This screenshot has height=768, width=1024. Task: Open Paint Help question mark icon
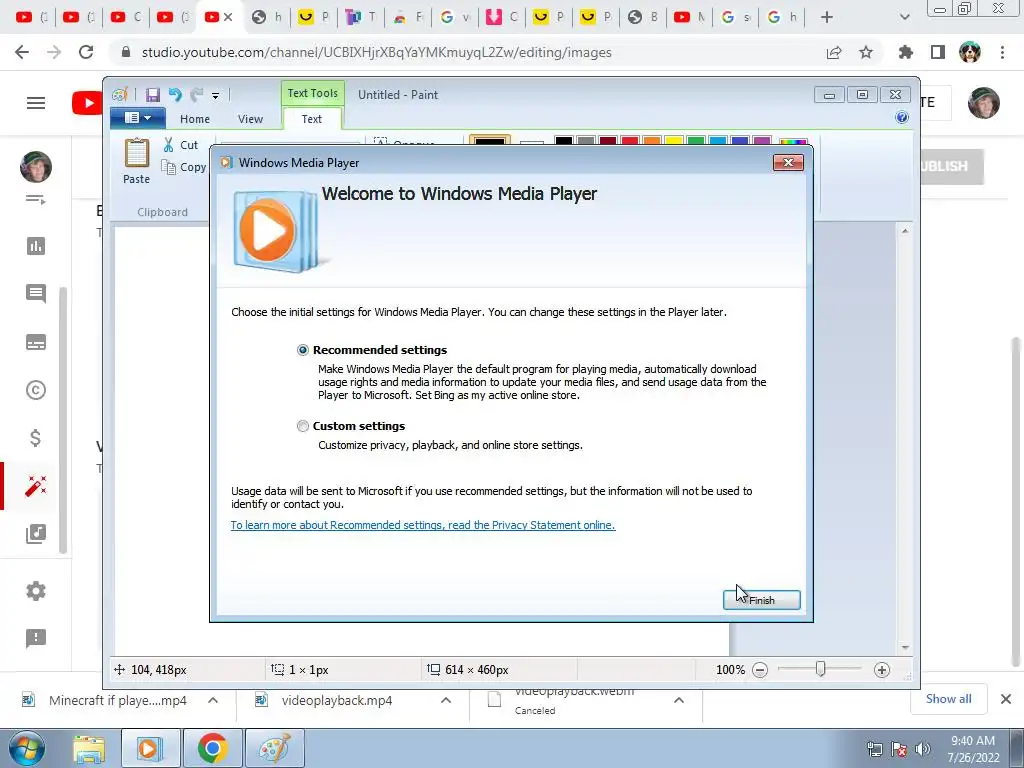(x=902, y=117)
